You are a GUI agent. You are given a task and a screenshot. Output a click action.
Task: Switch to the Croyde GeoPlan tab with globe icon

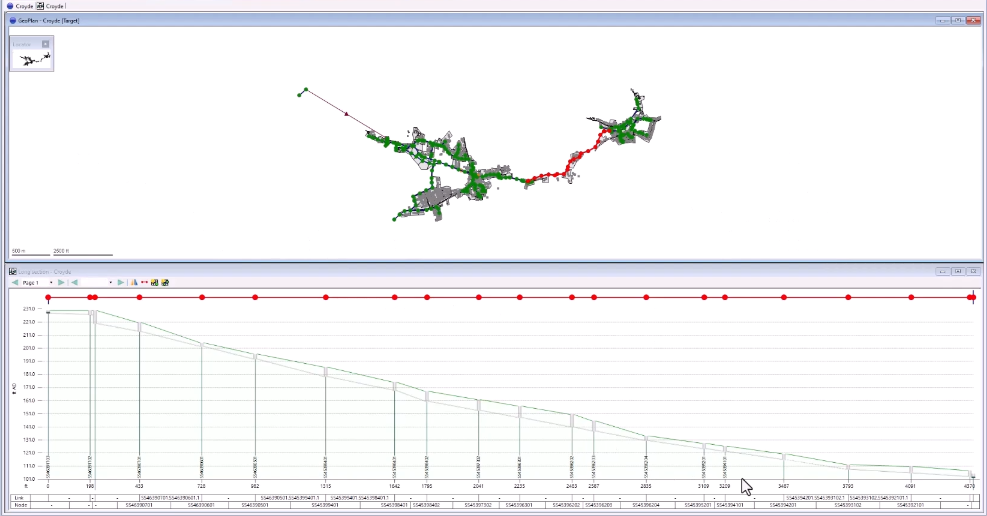[19, 6]
